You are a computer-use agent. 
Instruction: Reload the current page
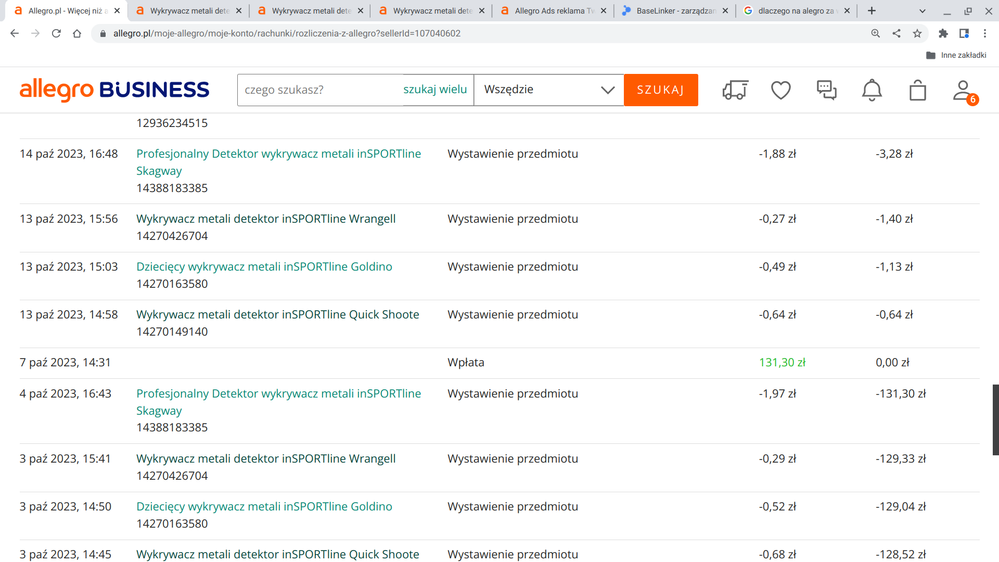click(x=56, y=33)
